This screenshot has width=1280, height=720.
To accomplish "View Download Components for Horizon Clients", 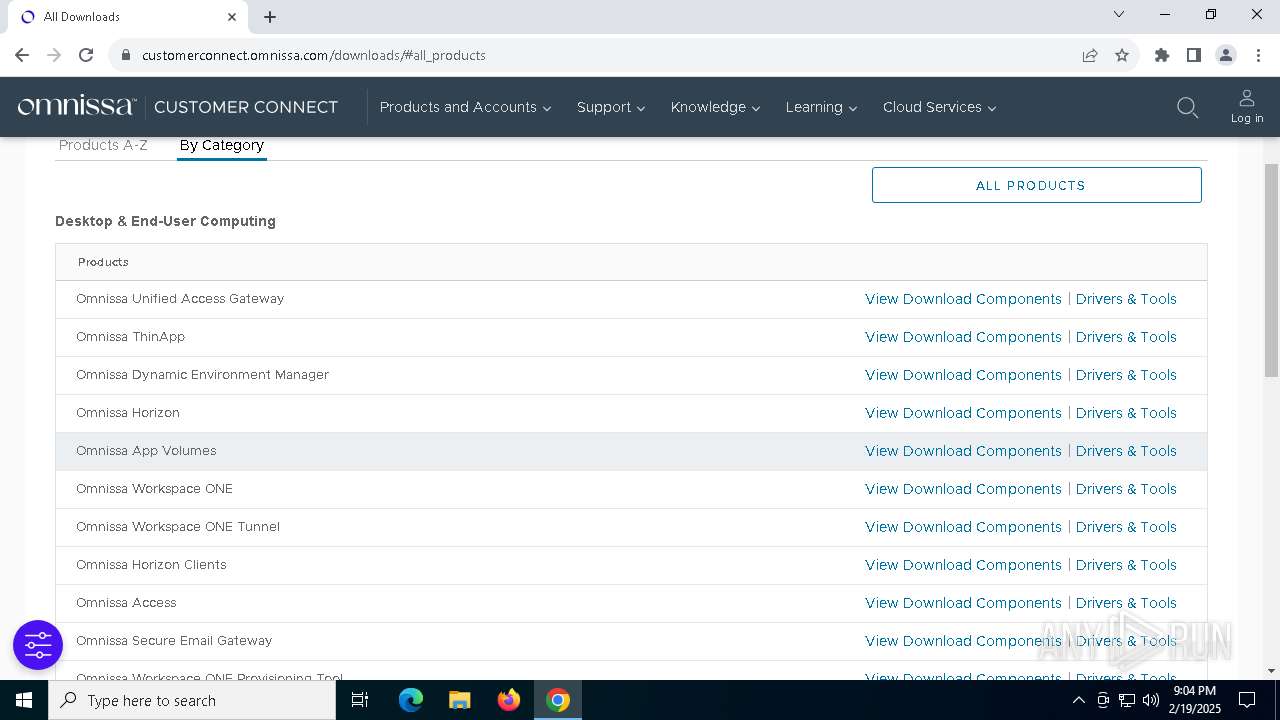I will click(x=963, y=565).
